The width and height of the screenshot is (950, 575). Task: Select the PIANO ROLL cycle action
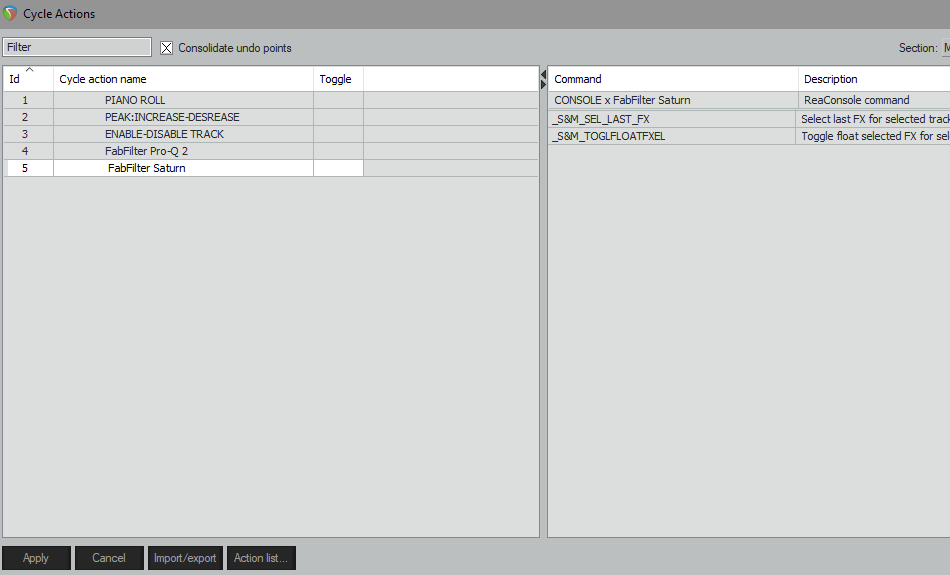coord(183,100)
